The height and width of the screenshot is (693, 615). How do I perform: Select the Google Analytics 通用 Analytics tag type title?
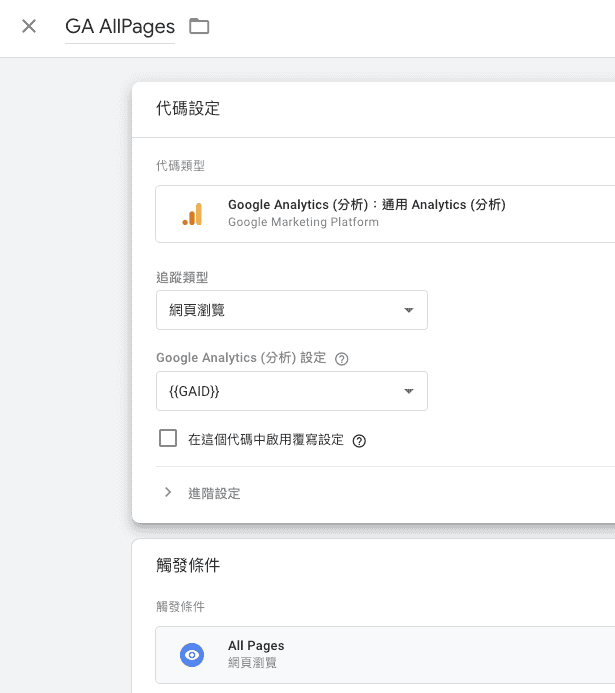click(x=366, y=205)
